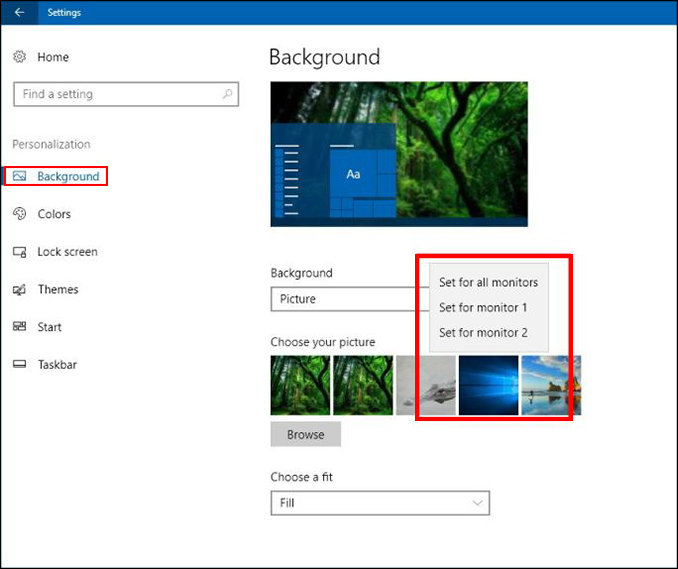Screen dimensions: 678x569
Task: Open the Themes section
Action: (x=58, y=289)
